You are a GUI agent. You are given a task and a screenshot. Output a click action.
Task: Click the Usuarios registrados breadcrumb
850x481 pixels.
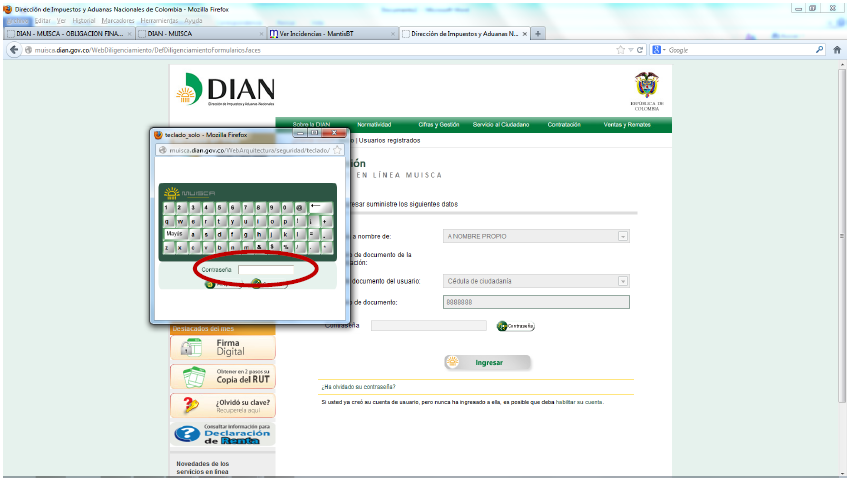(x=389, y=140)
